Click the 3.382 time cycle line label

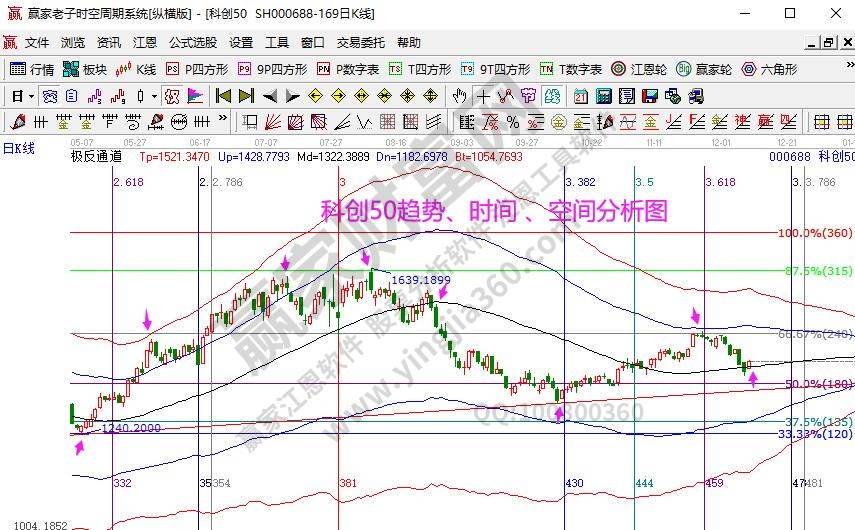click(581, 183)
